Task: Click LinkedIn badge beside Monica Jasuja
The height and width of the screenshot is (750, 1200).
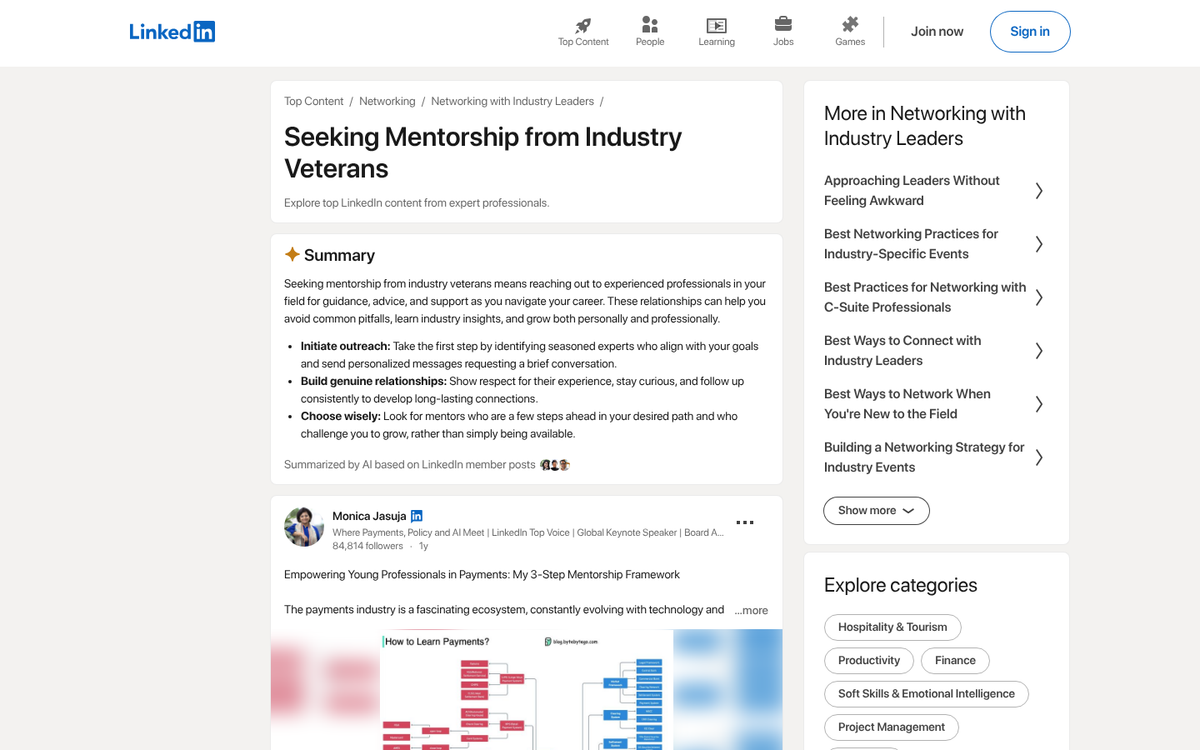Action: click(417, 516)
